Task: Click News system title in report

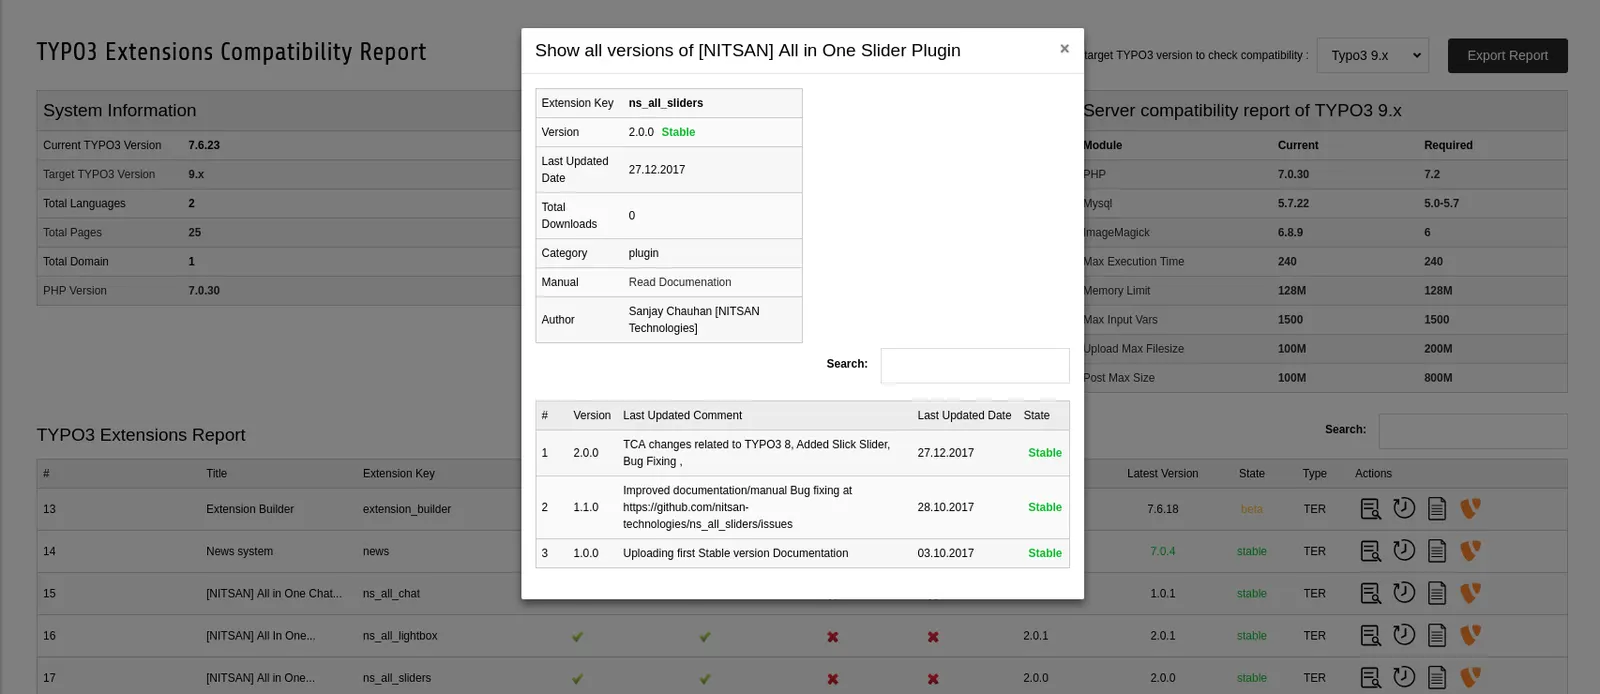Action: click(239, 551)
